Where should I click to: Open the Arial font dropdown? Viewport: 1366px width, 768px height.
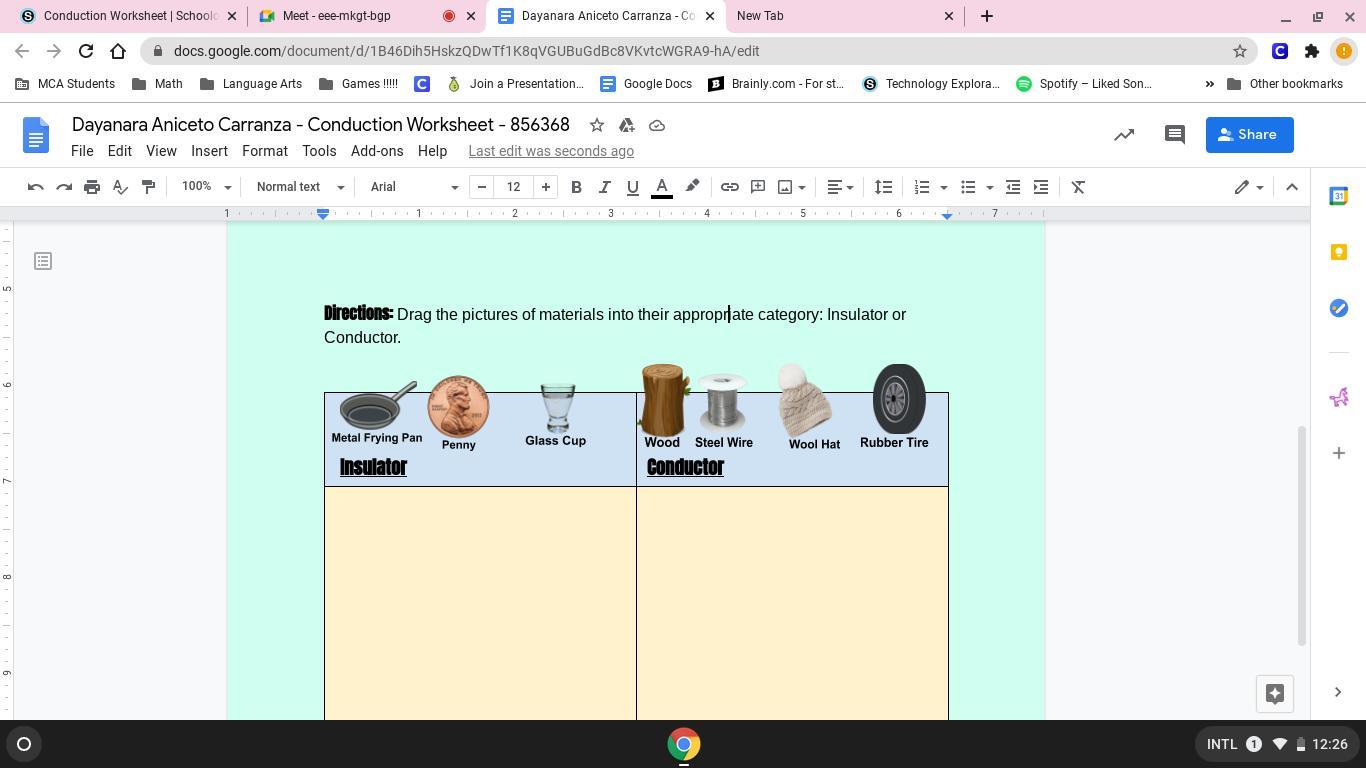coord(413,187)
